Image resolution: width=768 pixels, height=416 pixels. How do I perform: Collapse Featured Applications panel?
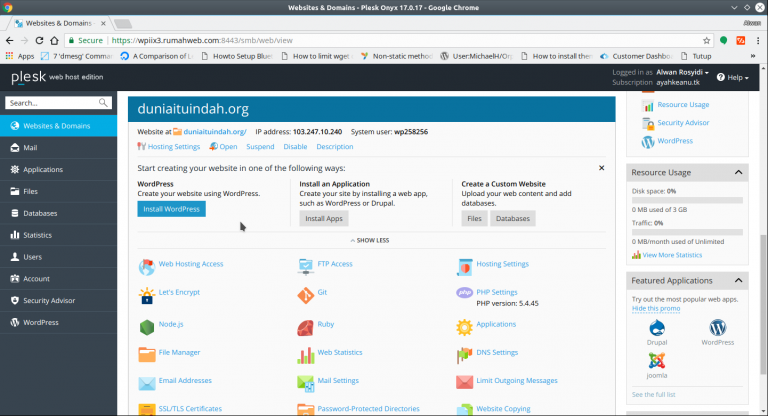tap(738, 280)
